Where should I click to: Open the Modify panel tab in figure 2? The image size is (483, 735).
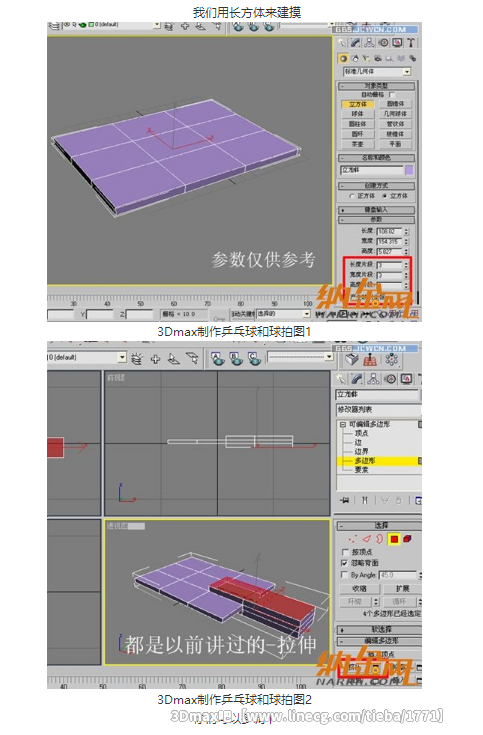pos(358,379)
